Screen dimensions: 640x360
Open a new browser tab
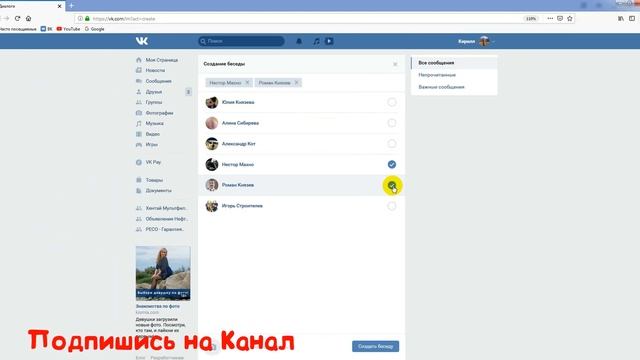[x=71, y=6]
